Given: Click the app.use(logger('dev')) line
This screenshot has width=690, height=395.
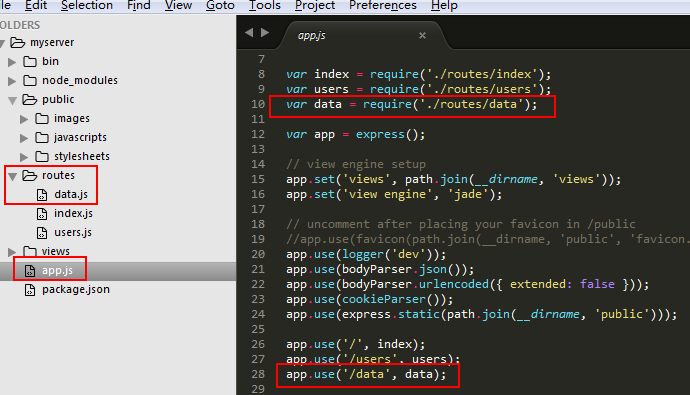Looking at the screenshot, I should (366, 254).
